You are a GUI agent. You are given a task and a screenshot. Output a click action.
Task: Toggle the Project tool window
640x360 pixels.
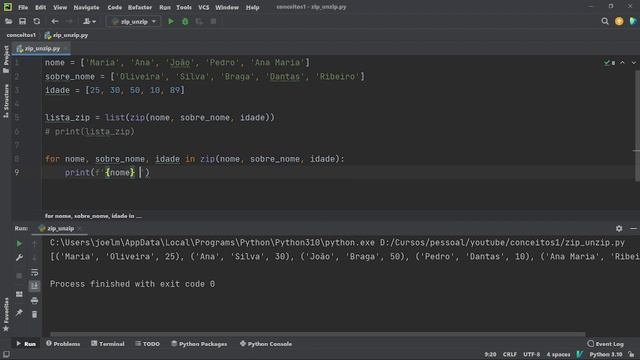(6, 59)
